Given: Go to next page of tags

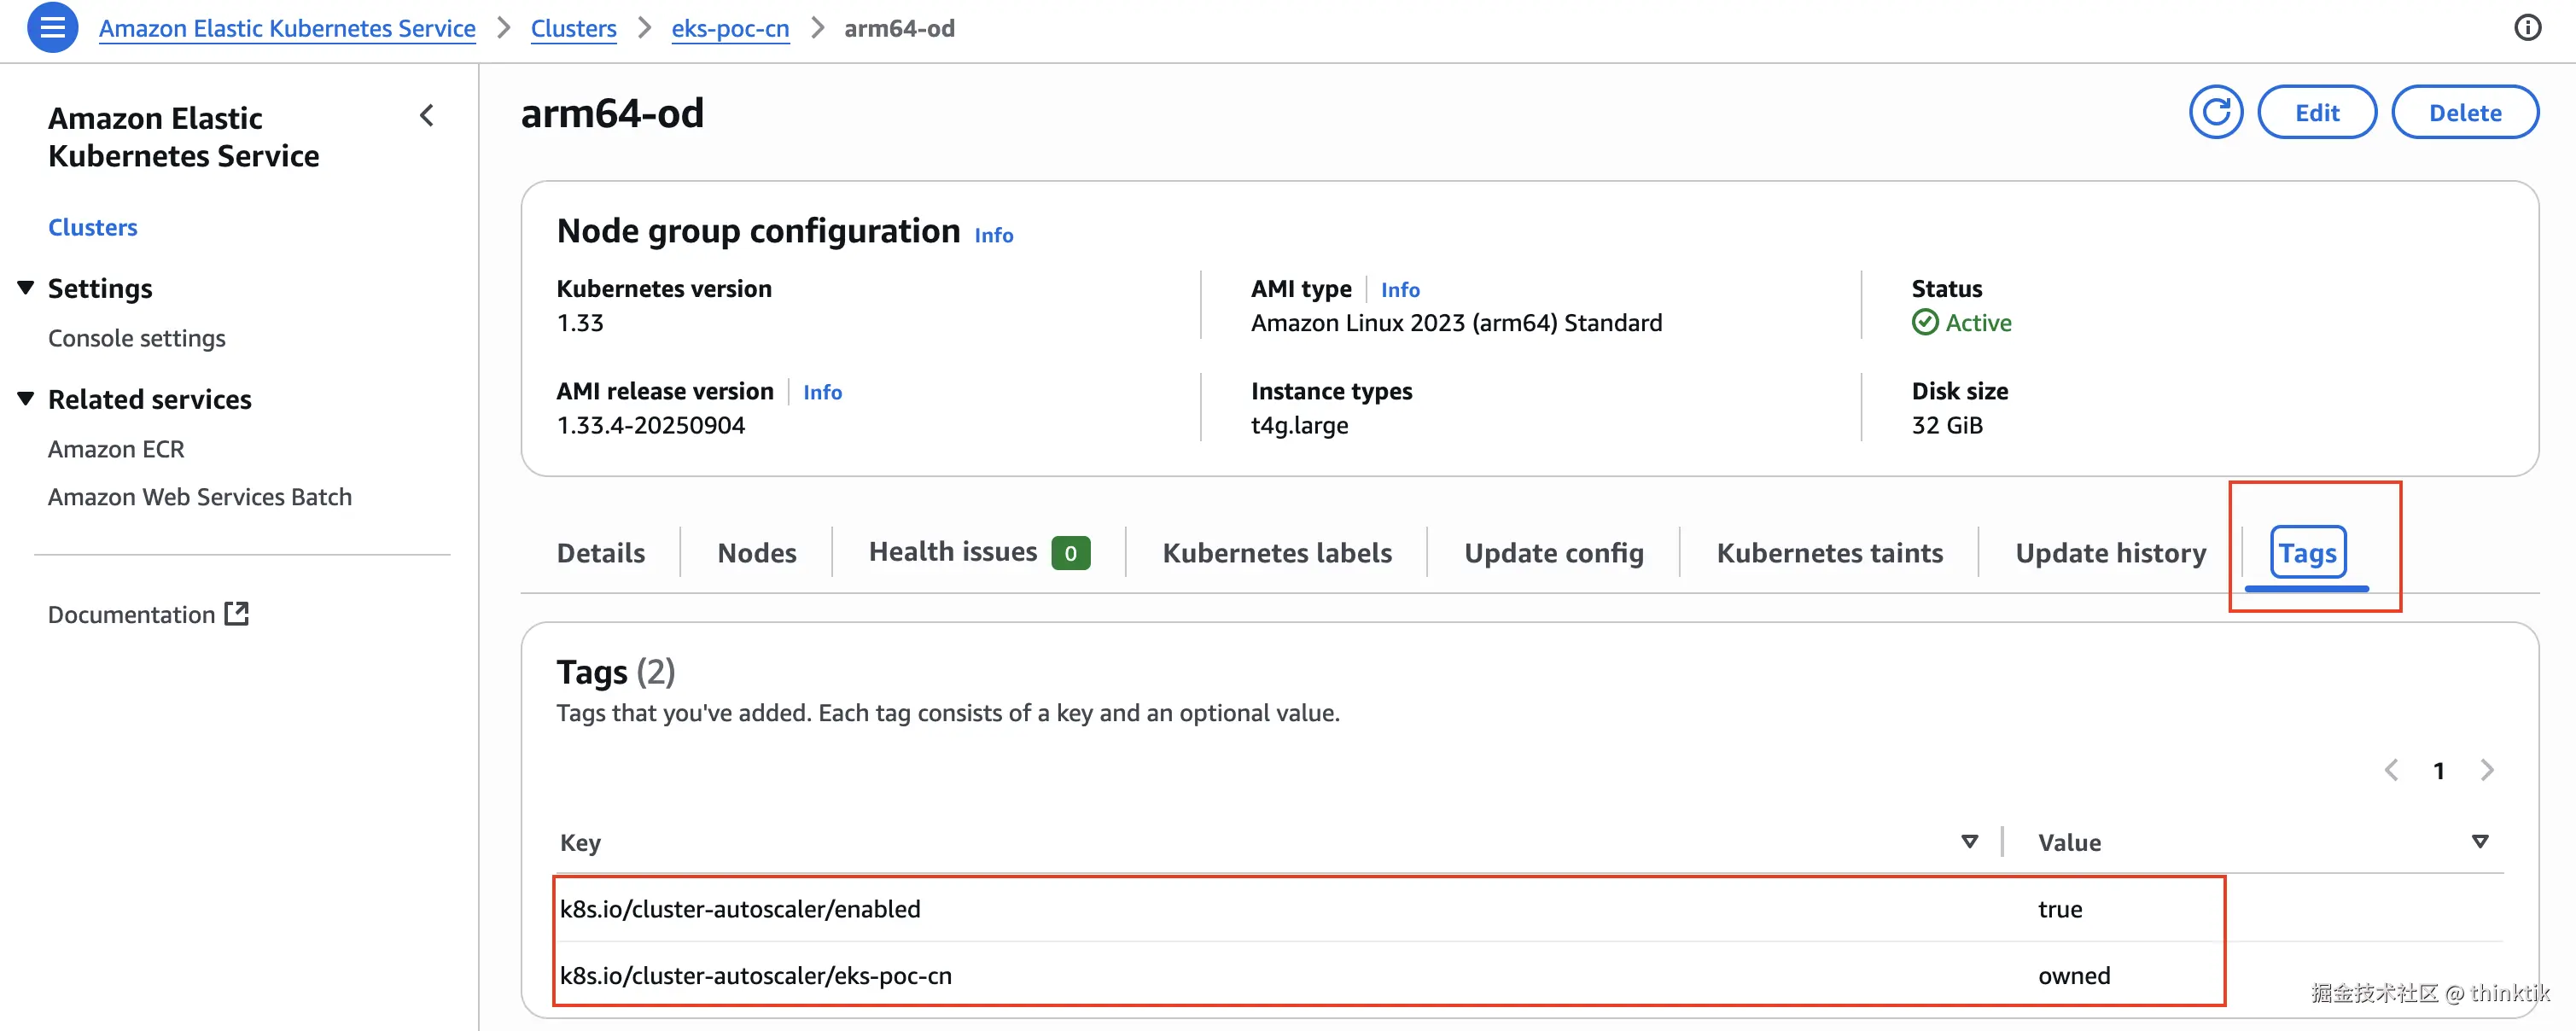Looking at the screenshot, I should [2487, 770].
